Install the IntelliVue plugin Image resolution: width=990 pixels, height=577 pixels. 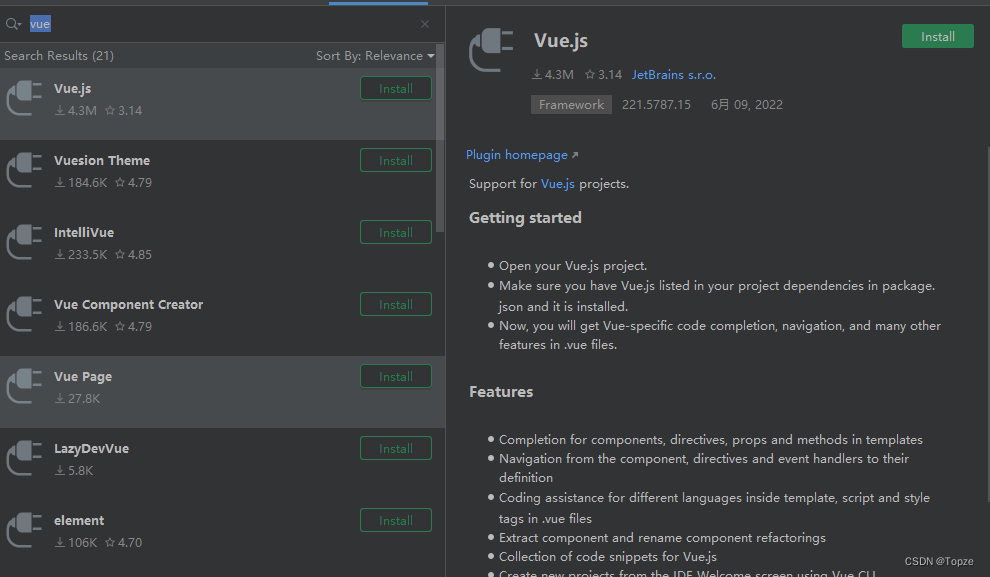point(396,232)
